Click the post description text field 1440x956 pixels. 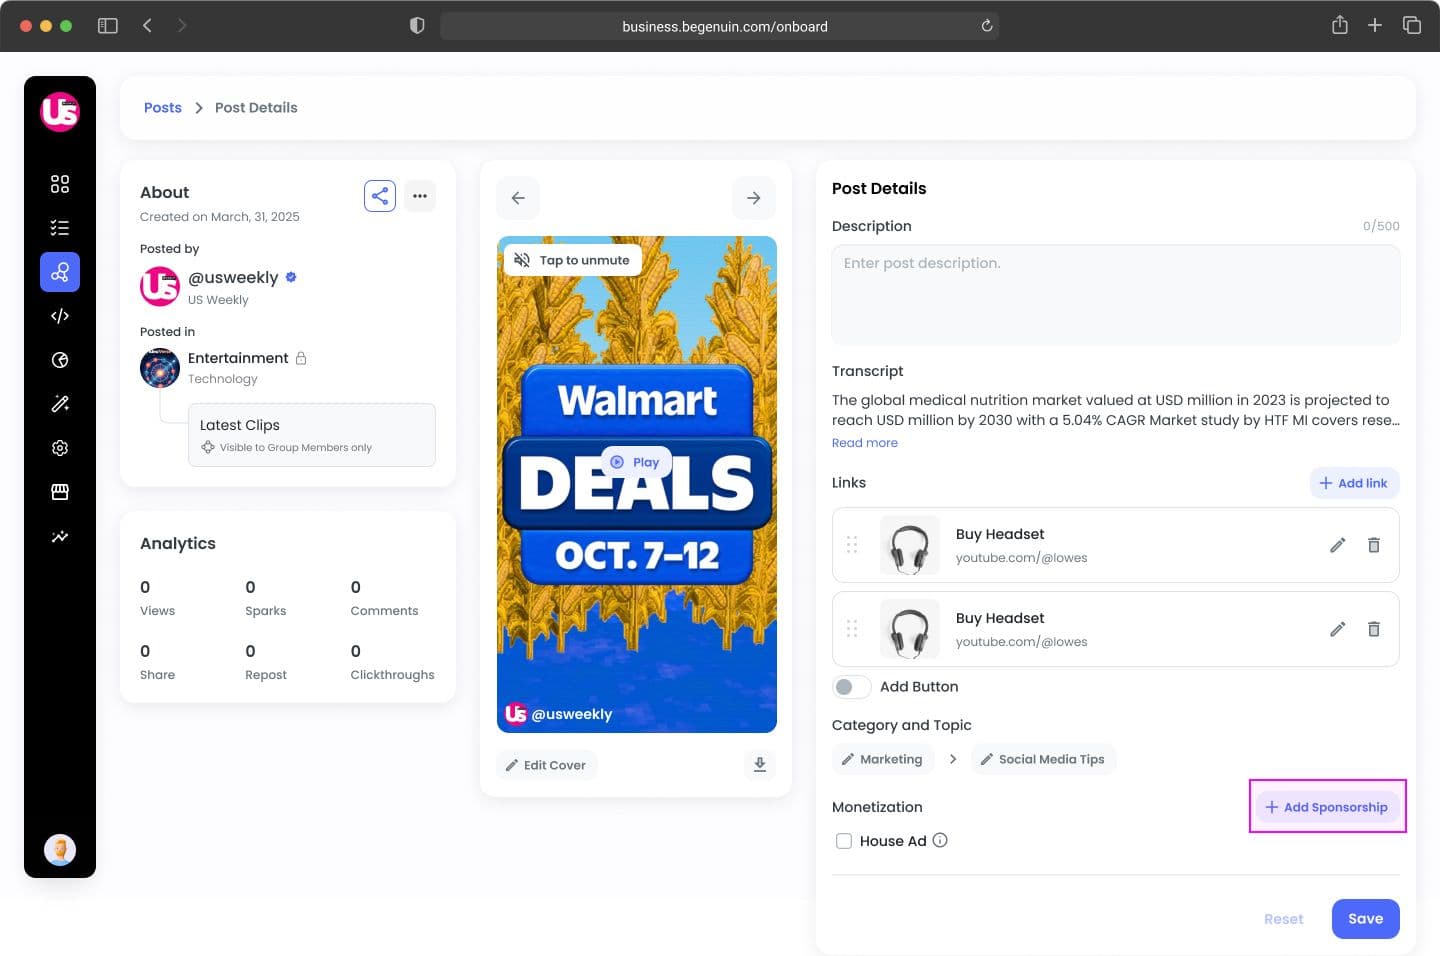(x=1116, y=295)
